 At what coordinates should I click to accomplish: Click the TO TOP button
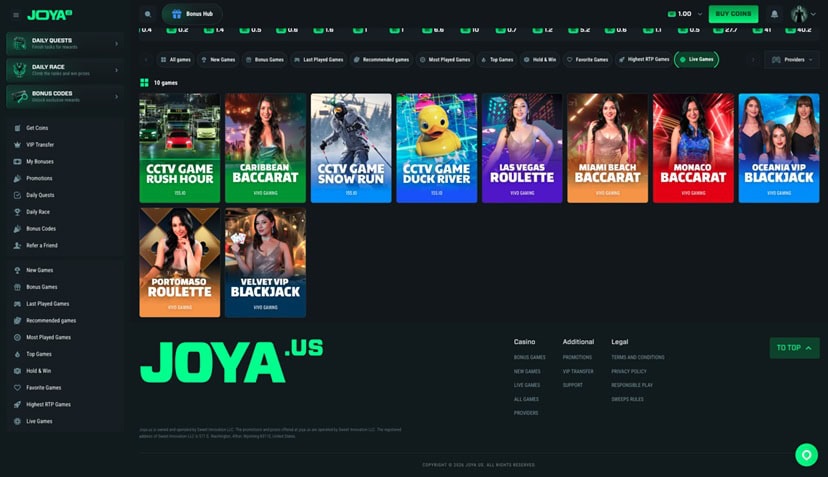794,348
